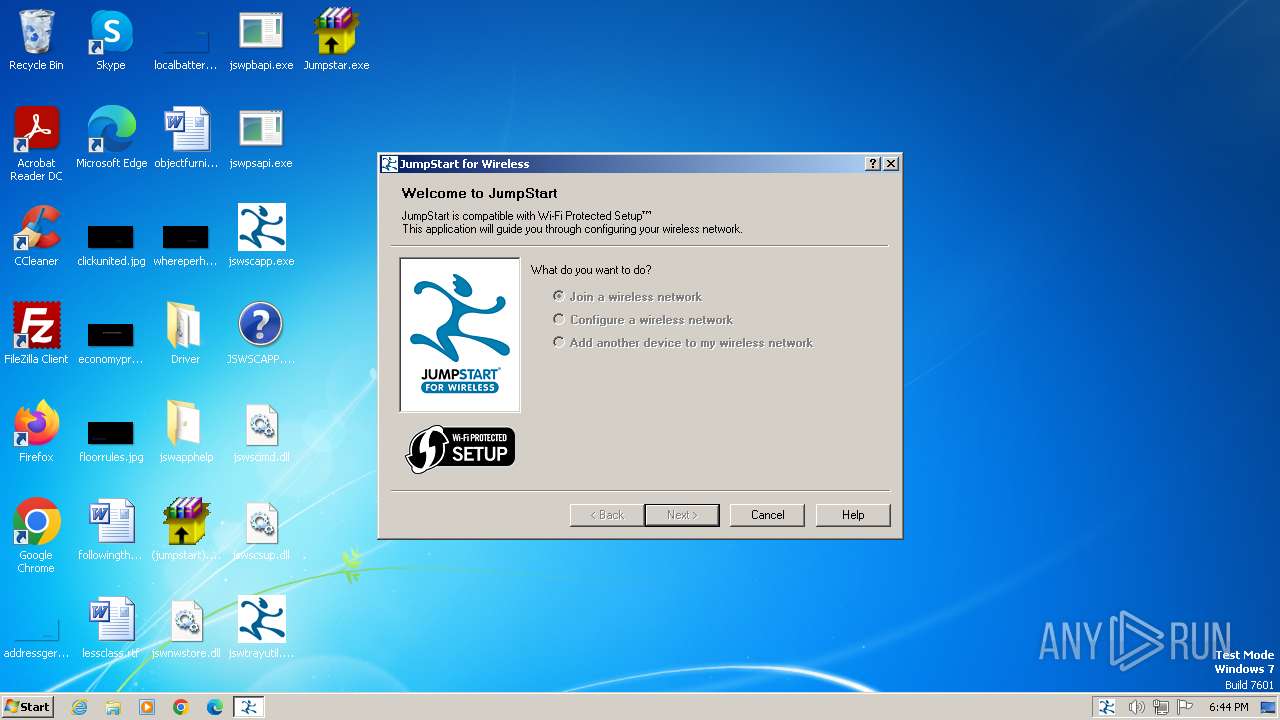Image resolution: width=1280 pixels, height=720 pixels.
Task: Open FileZilla Client shortcut
Action: point(36,334)
